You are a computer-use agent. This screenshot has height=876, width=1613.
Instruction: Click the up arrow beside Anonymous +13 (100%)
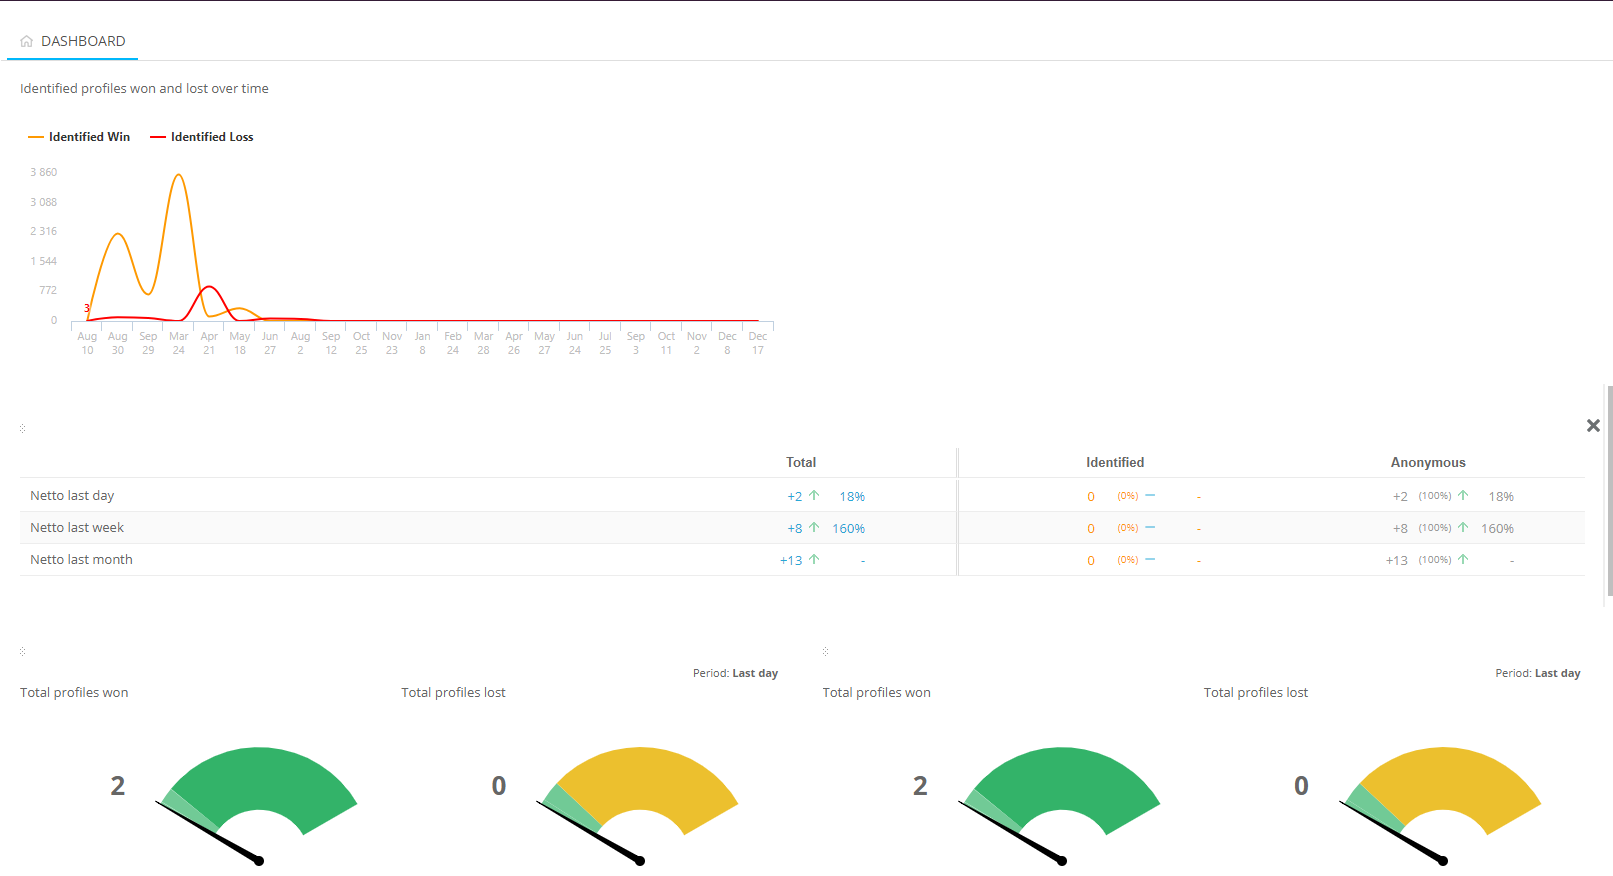point(1463,560)
